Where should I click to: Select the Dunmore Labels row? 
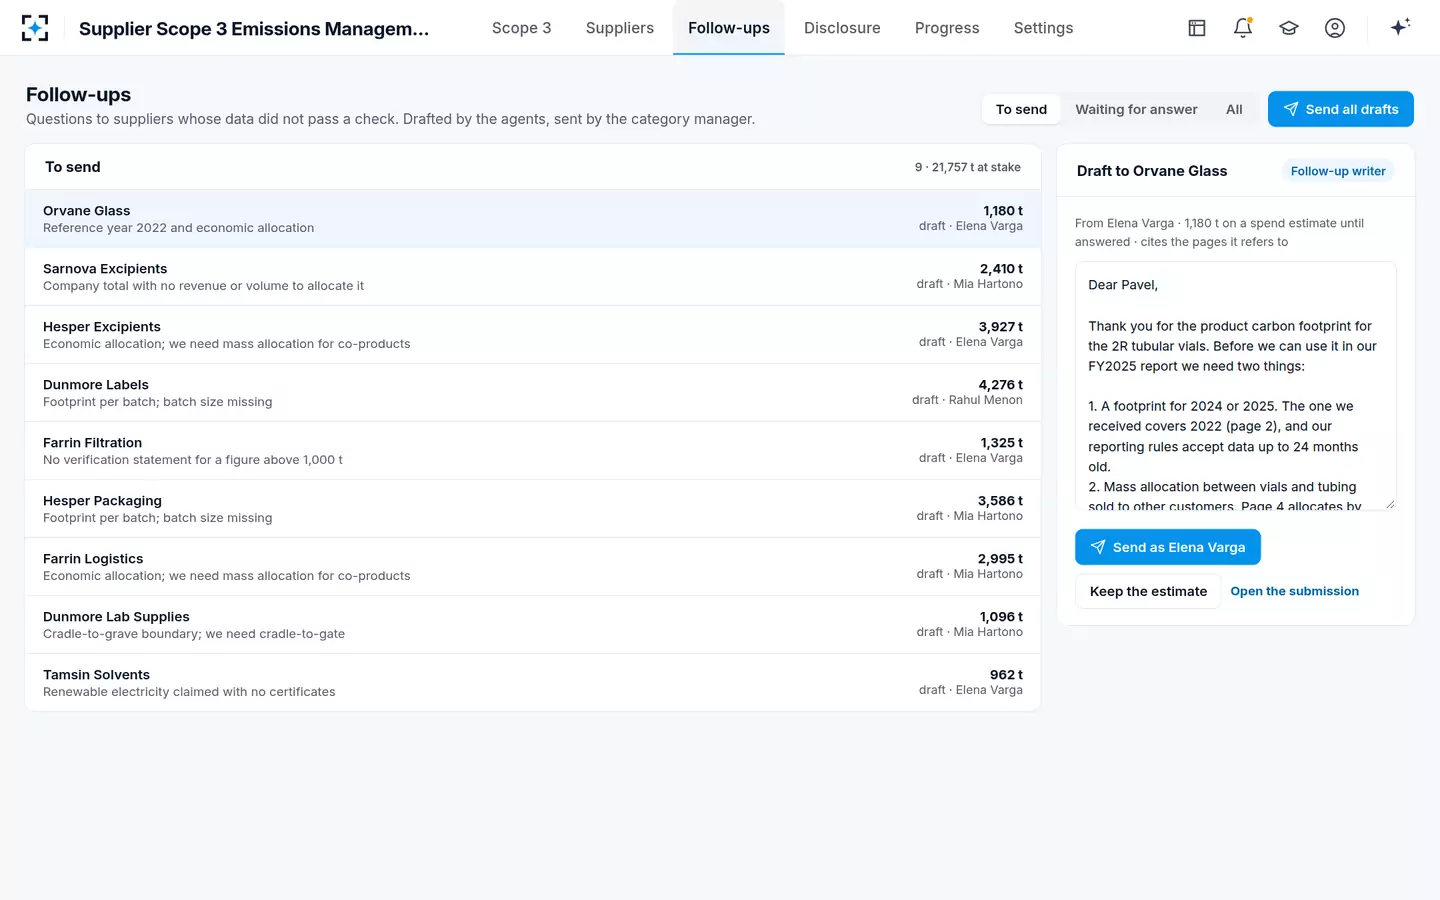533,393
